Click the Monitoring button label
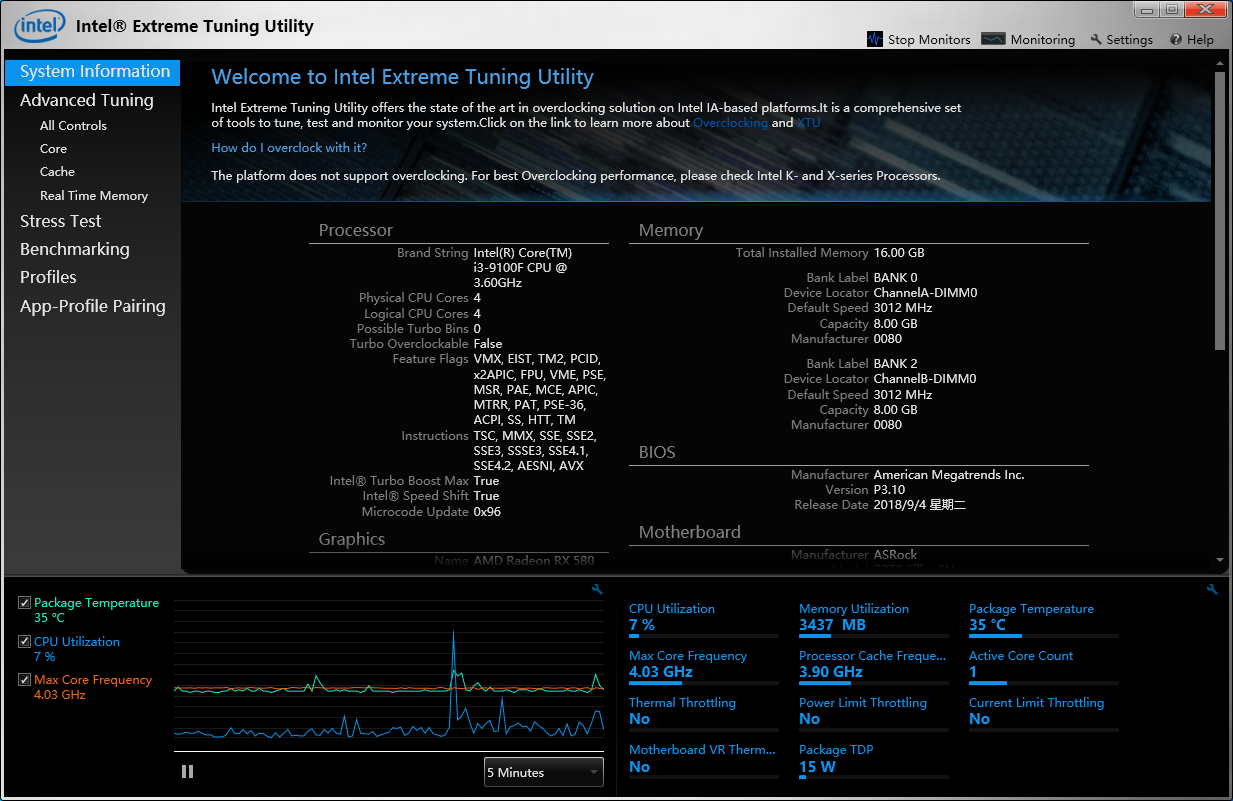1233x801 pixels. 1043,40
